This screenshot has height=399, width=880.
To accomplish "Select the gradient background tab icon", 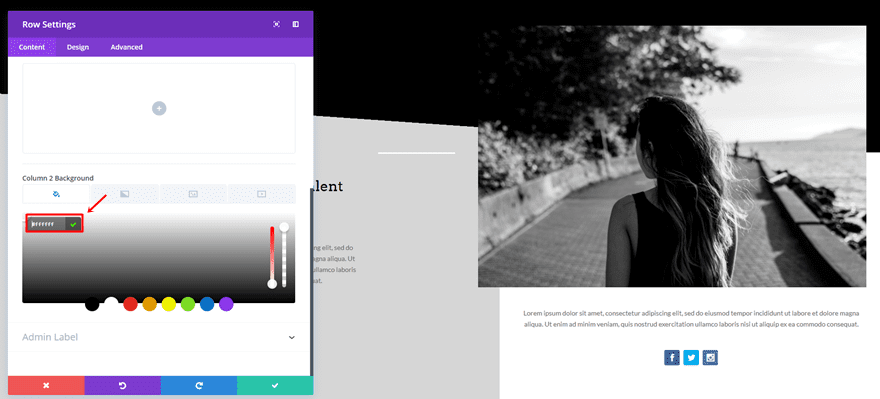I will (x=125, y=194).
